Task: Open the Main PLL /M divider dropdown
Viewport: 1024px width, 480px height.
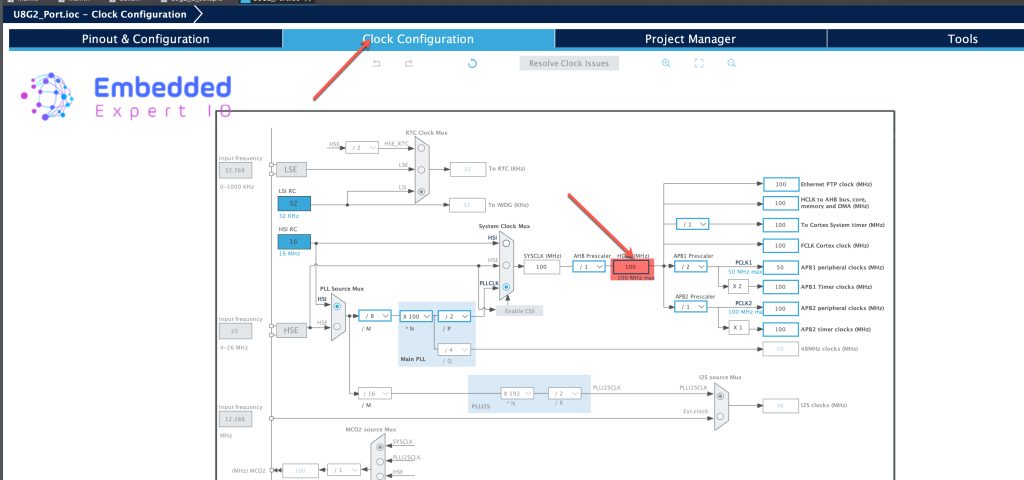Action: 375,315
